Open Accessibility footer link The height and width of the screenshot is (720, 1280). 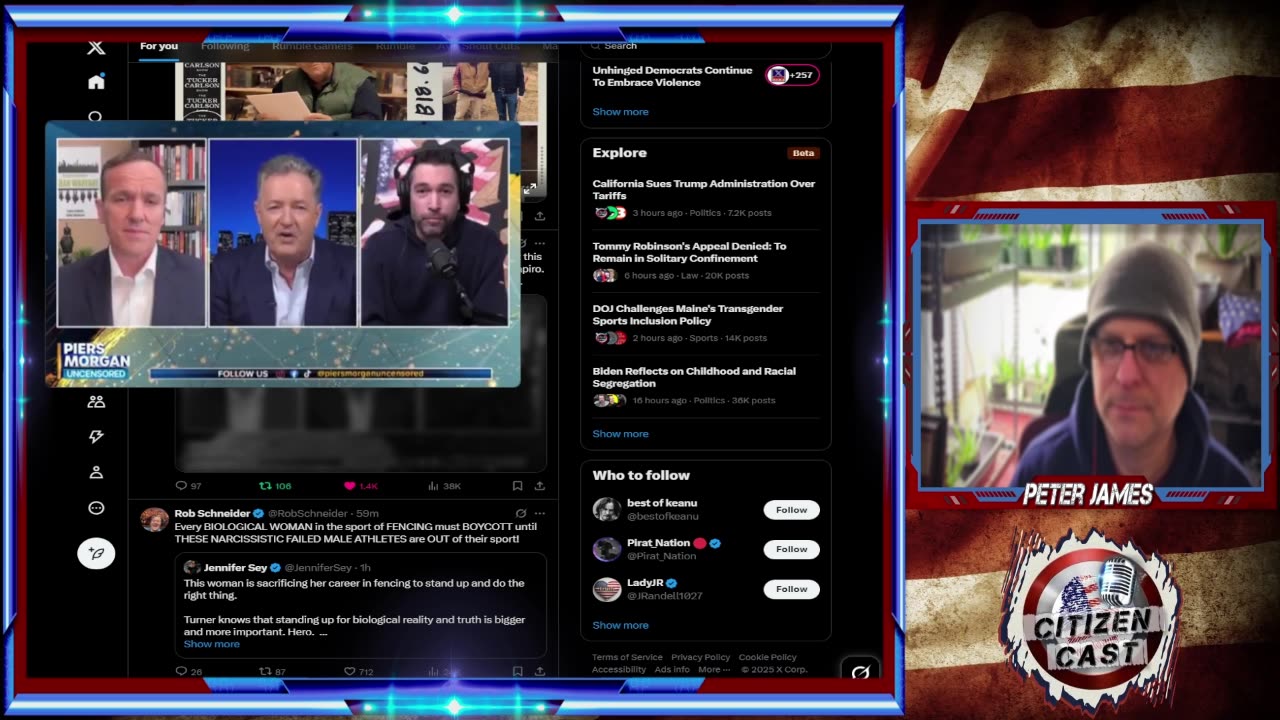pyautogui.click(x=619, y=669)
